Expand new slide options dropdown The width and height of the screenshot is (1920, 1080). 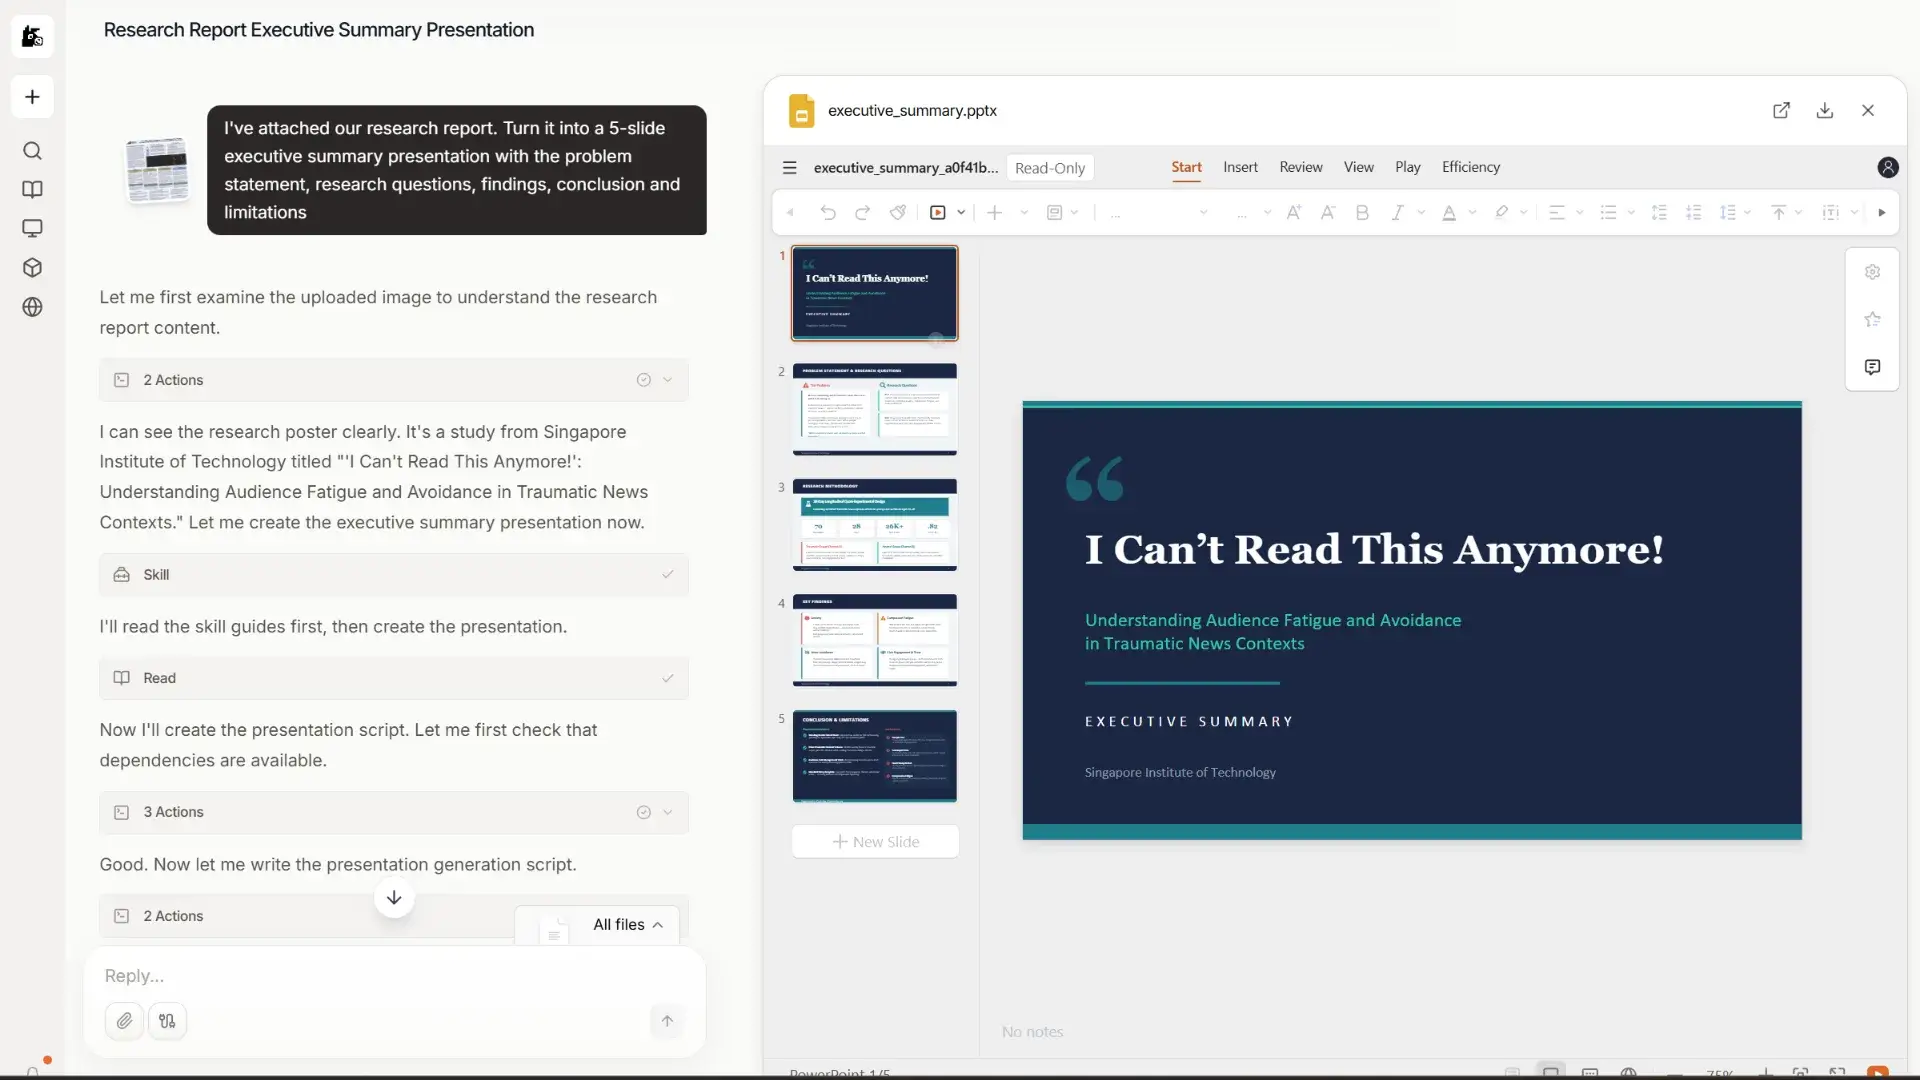pyautogui.click(x=1024, y=213)
